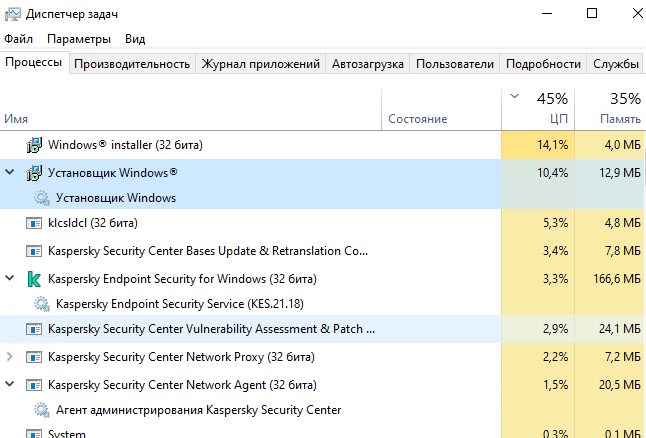646x438 pixels.
Task: Collapse Kaspersky Security Center Network Agent group
Action: coord(9,384)
